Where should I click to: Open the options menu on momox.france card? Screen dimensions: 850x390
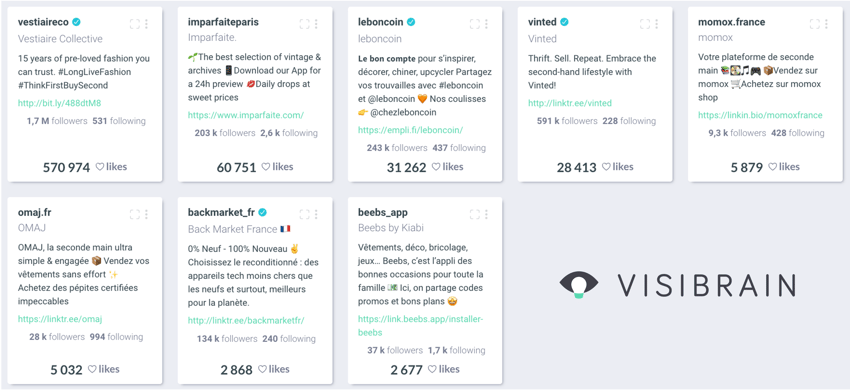827,24
